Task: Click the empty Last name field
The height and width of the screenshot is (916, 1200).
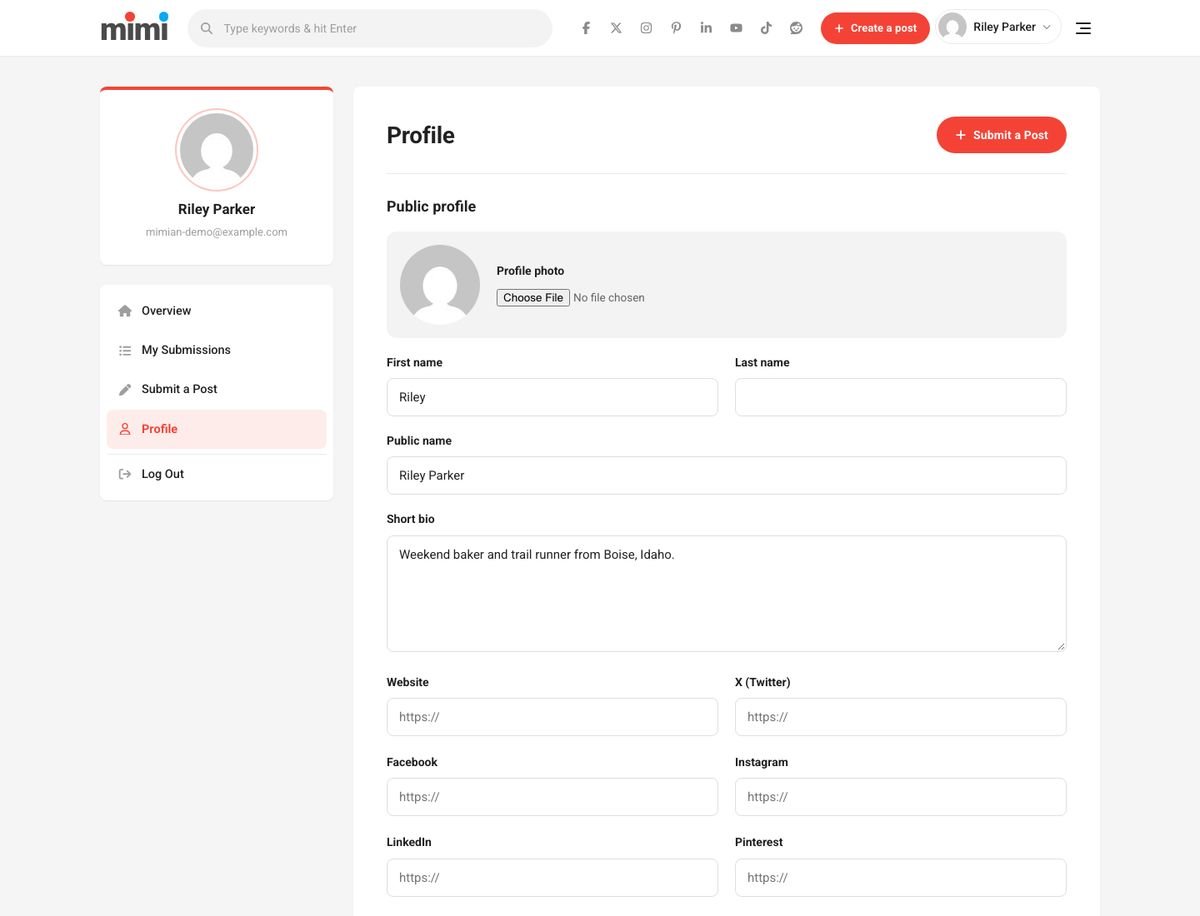Action: pos(900,397)
